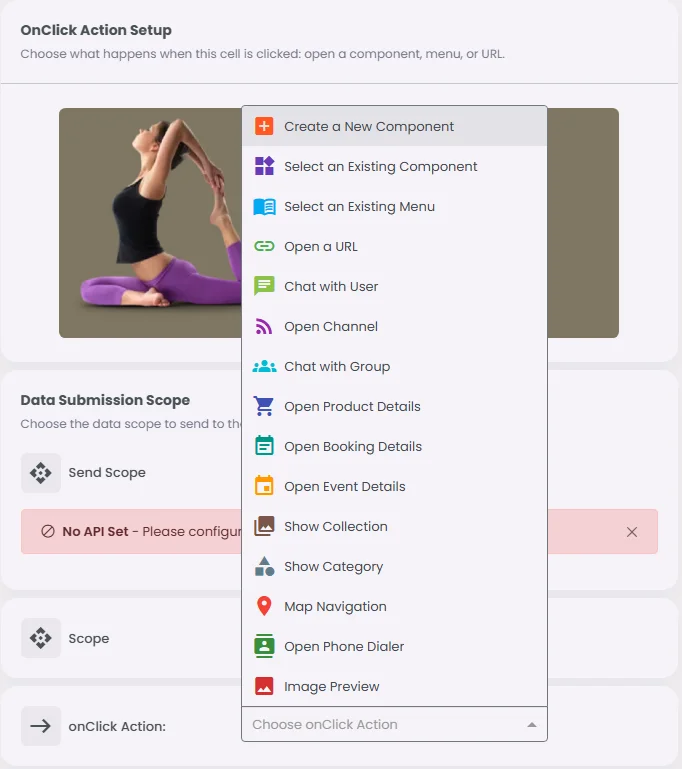Click the Send Scope icon

click(x=41, y=473)
